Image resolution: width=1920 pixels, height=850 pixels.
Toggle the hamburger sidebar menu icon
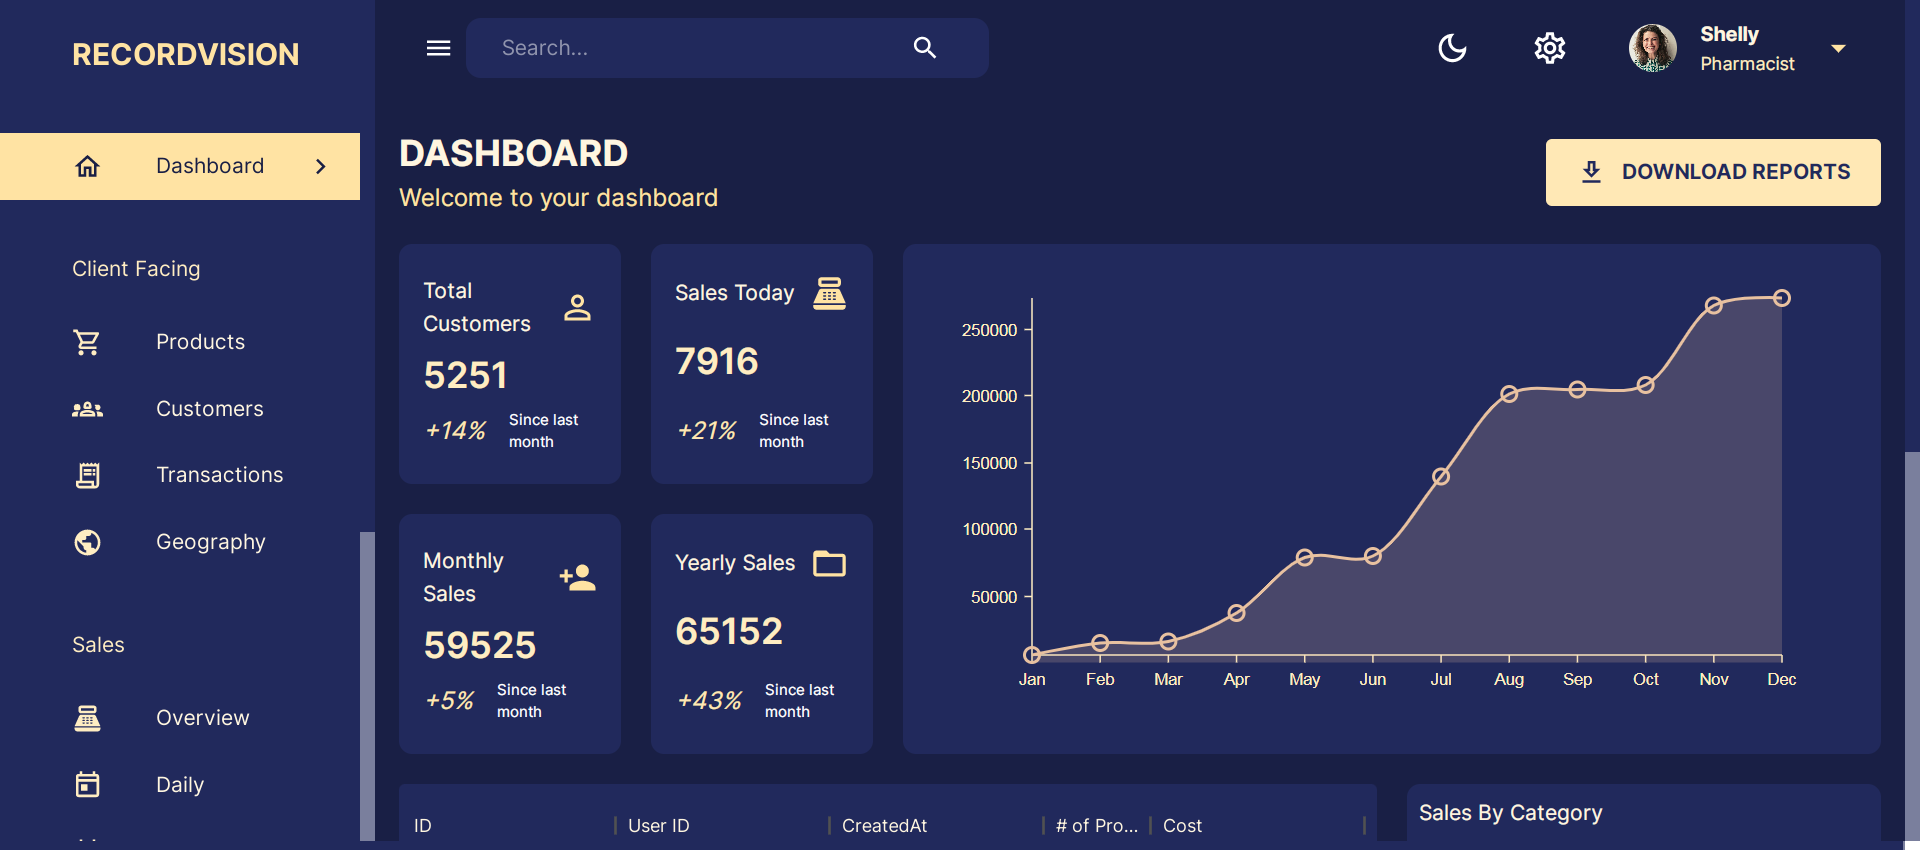(x=438, y=48)
